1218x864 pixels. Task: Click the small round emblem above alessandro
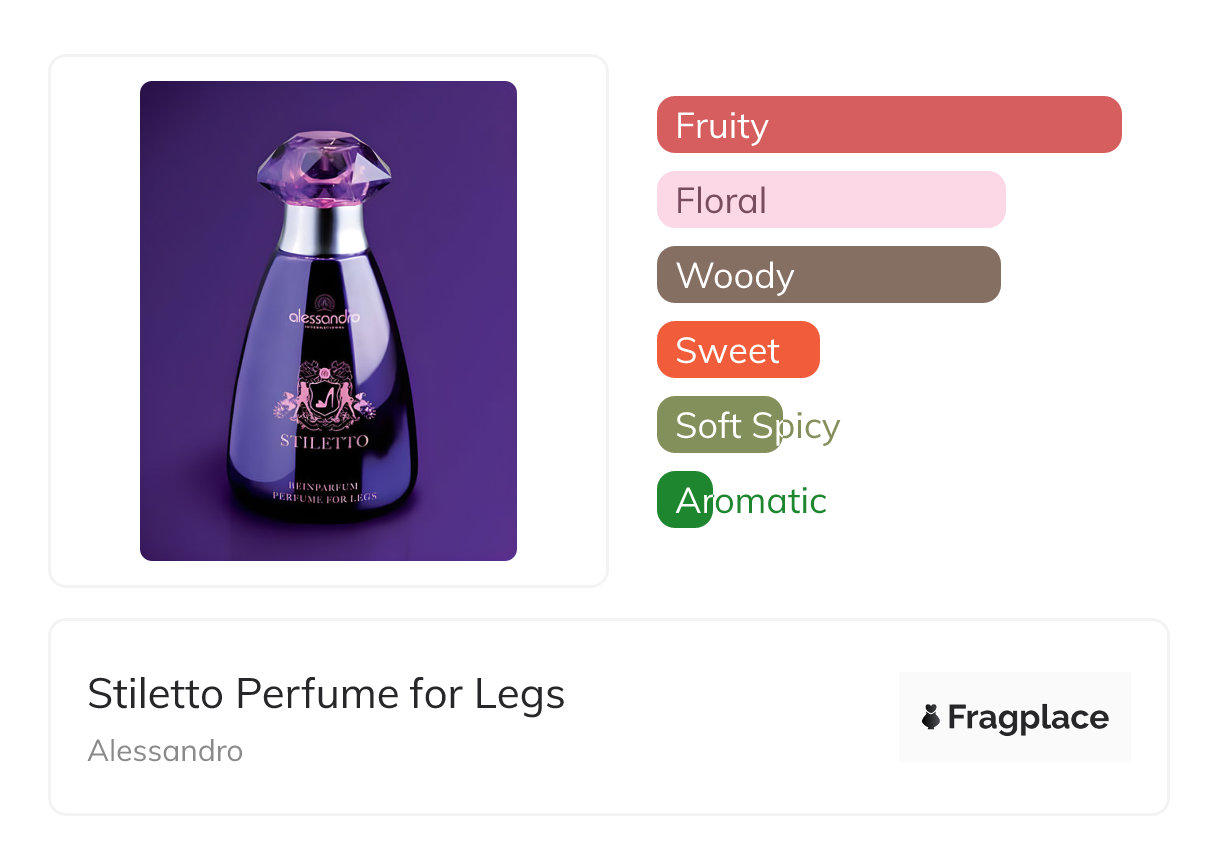tap(324, 300)
